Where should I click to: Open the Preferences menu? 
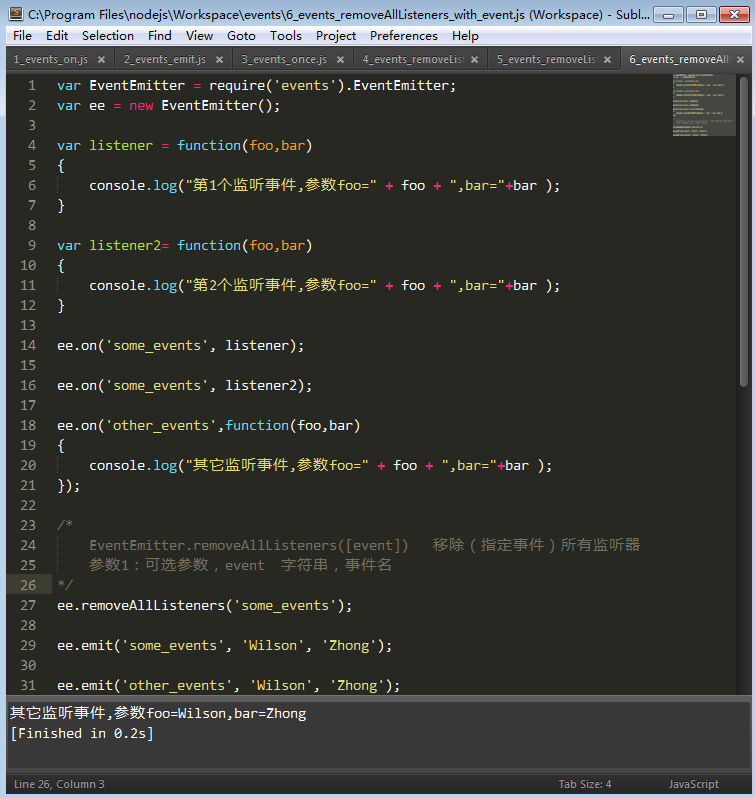pos(404,36)
